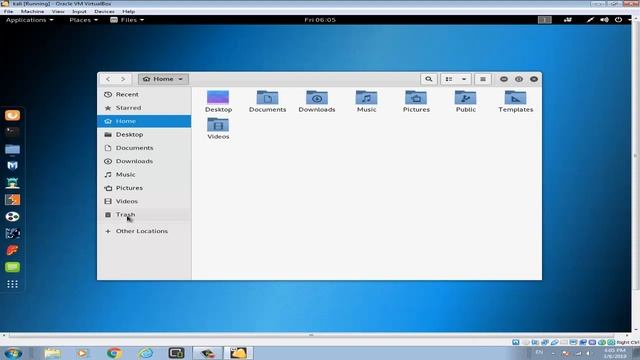The width and height of the screenshot is (640, 360).
Task: Go forward with the right arrow button
Action: tap(123, 79)
